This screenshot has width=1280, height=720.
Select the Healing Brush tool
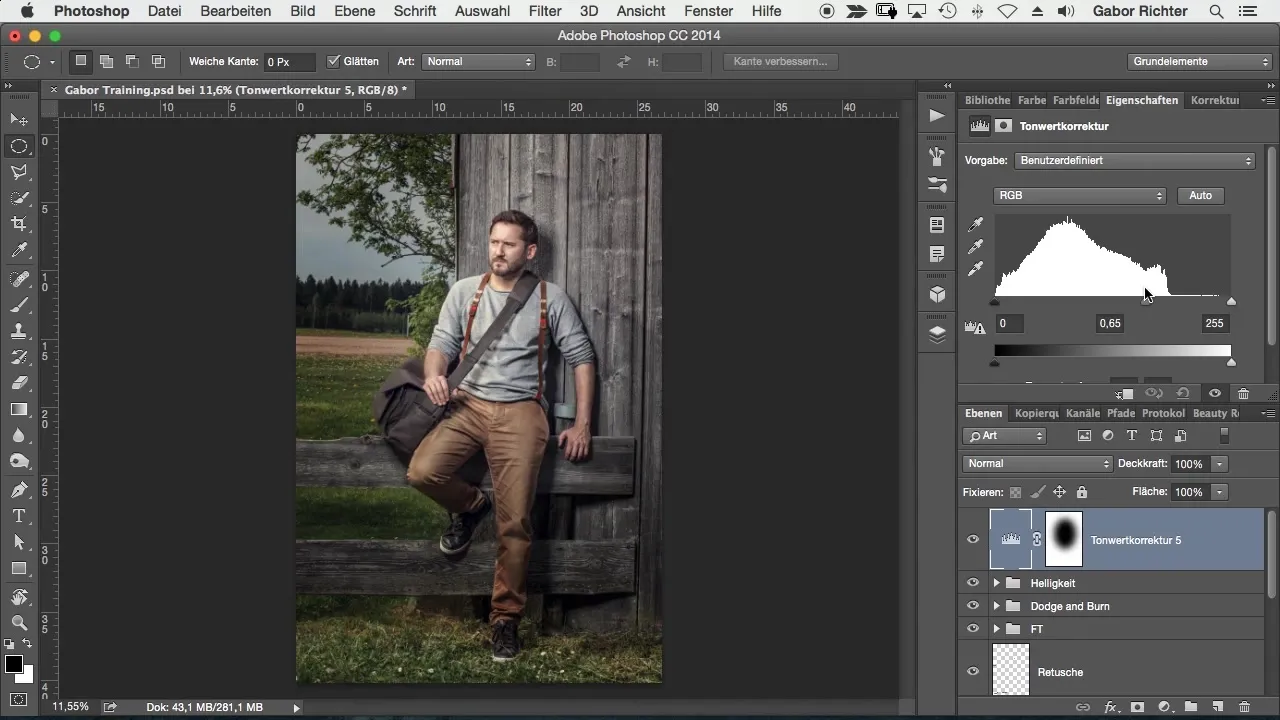coord(19,279)
